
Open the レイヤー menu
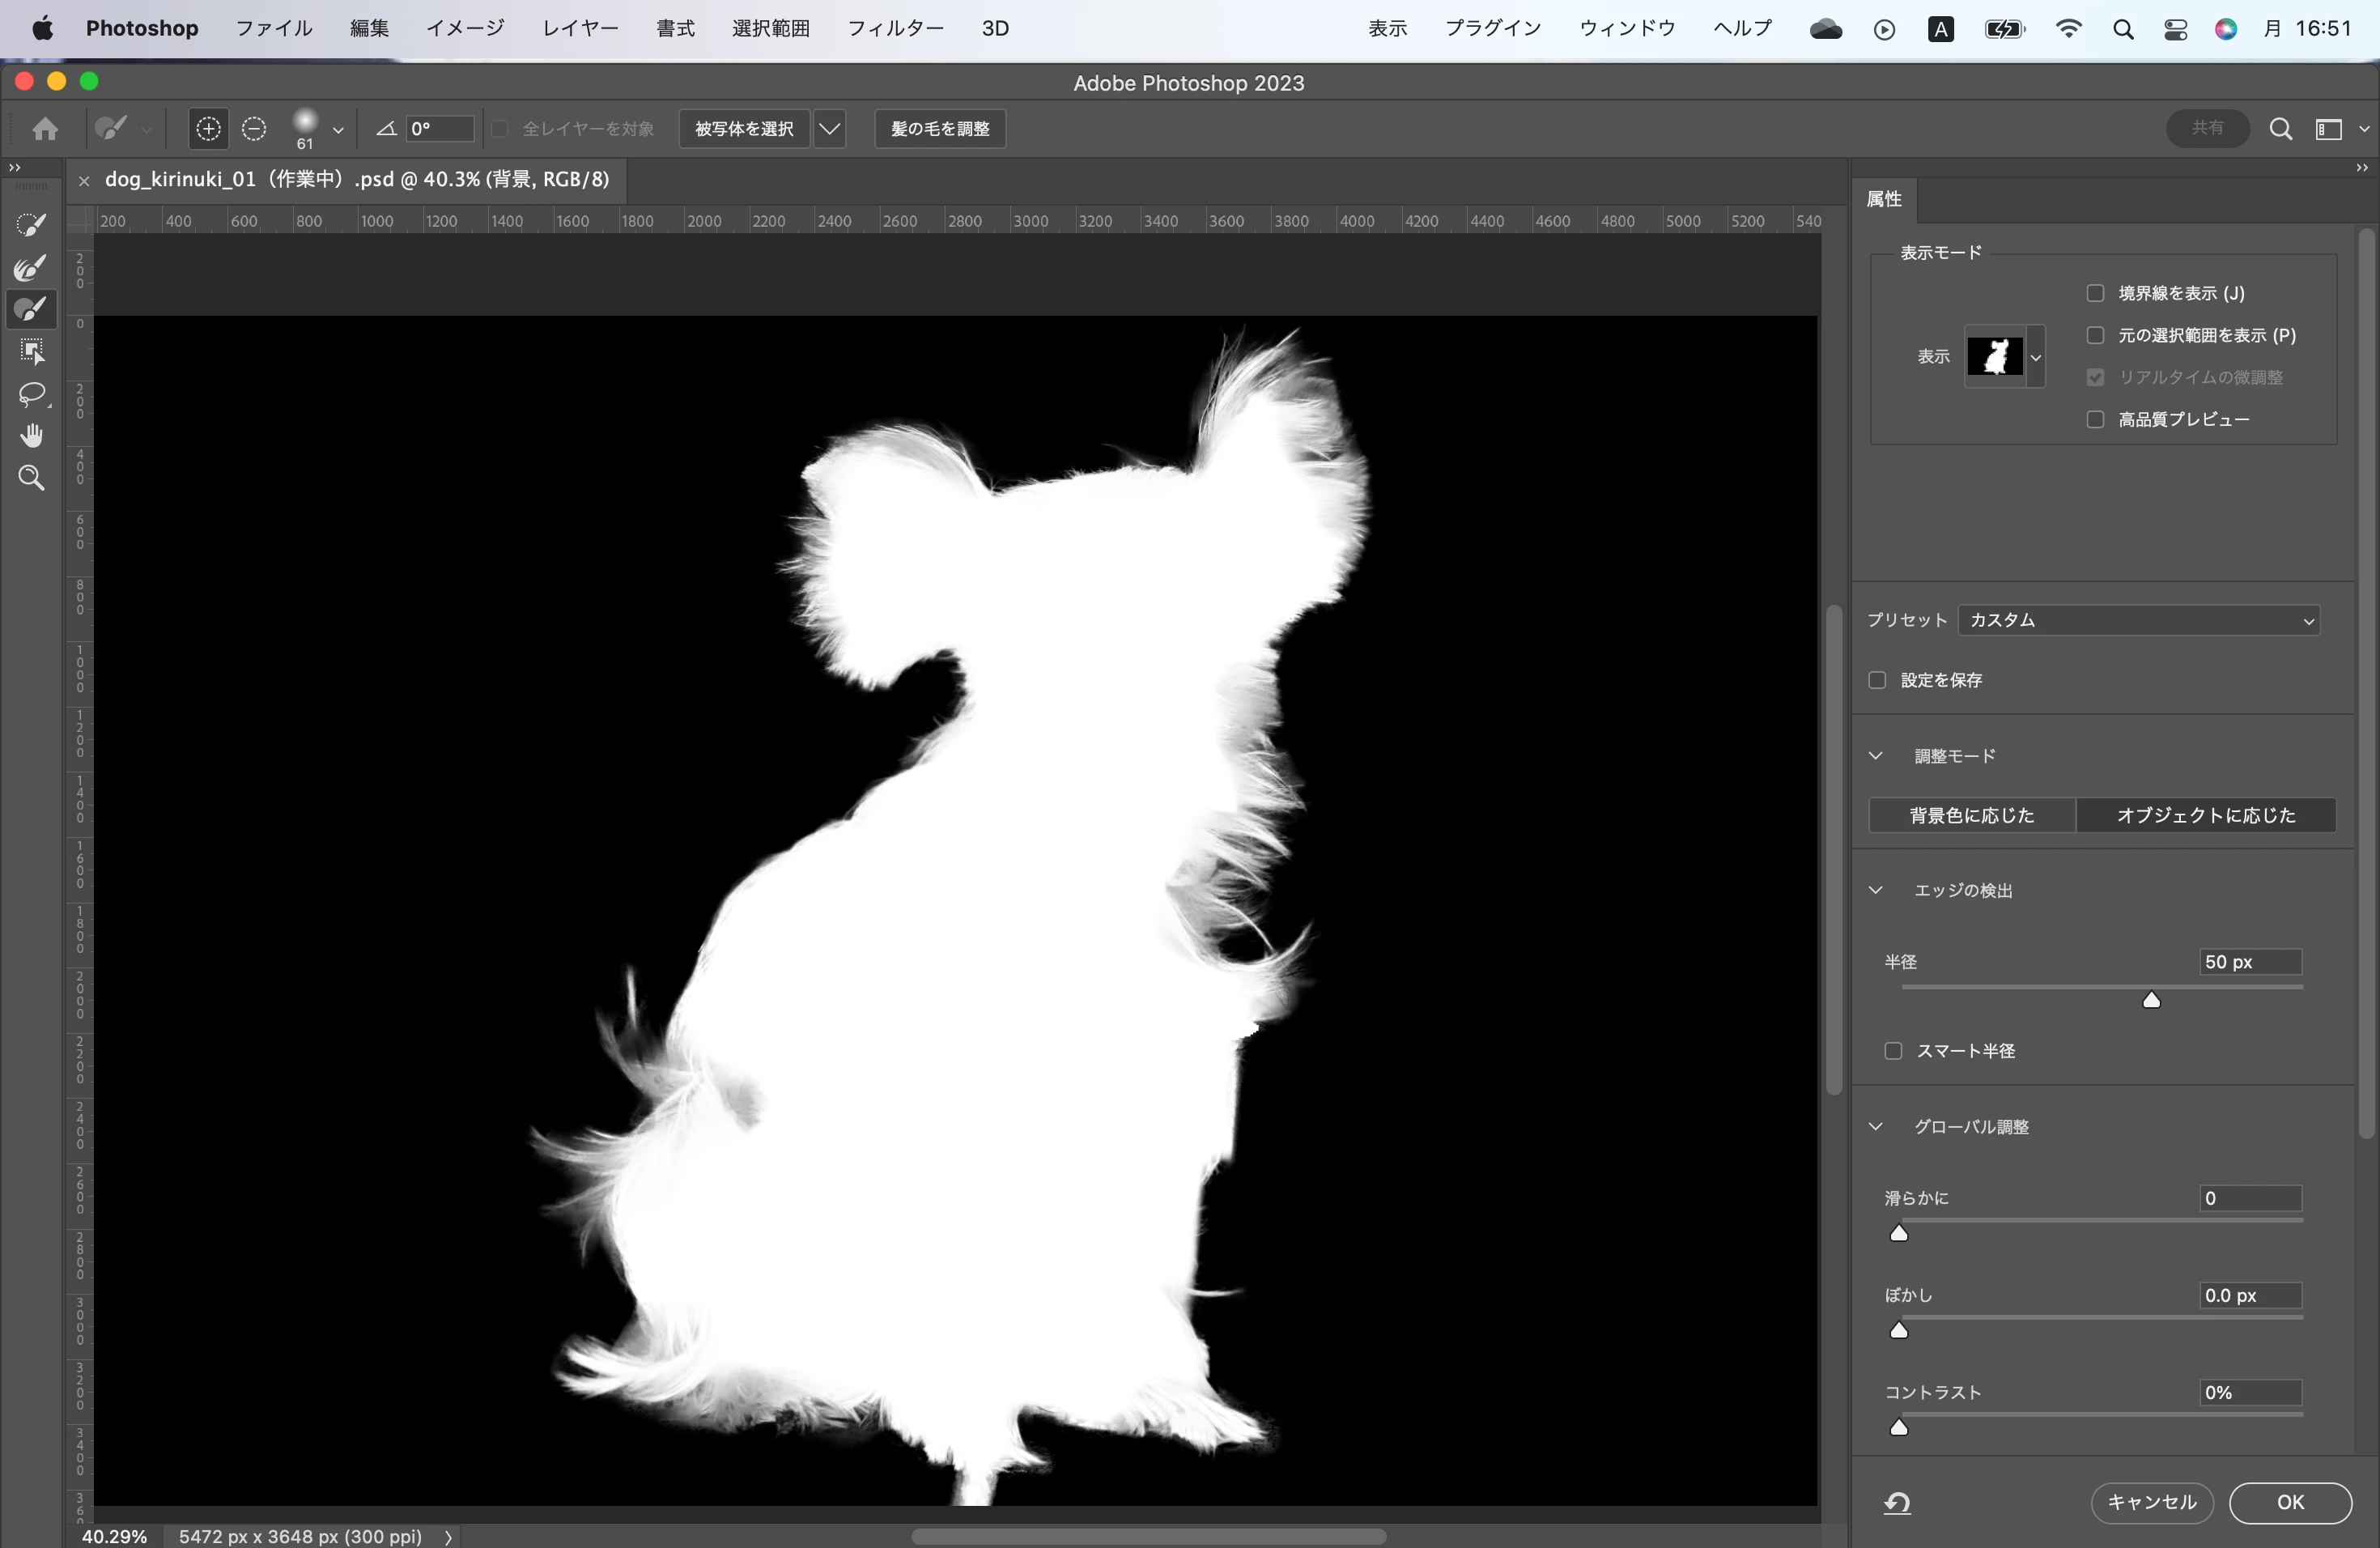click(x=579, y=28)
